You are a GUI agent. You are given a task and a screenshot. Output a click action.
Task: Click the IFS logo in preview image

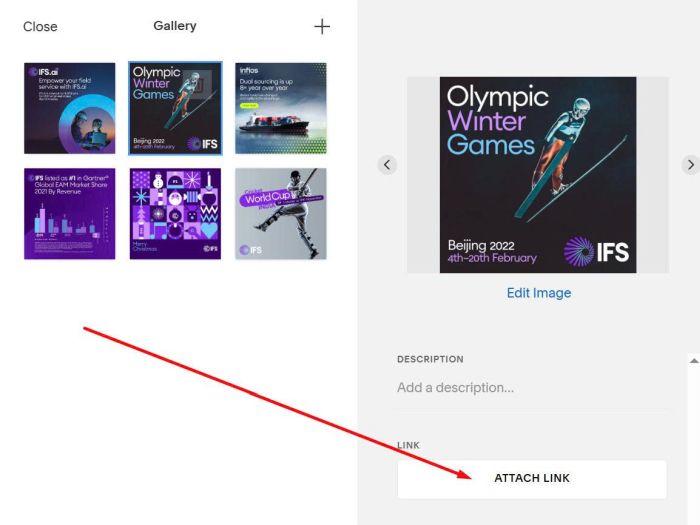click(596, 252)
